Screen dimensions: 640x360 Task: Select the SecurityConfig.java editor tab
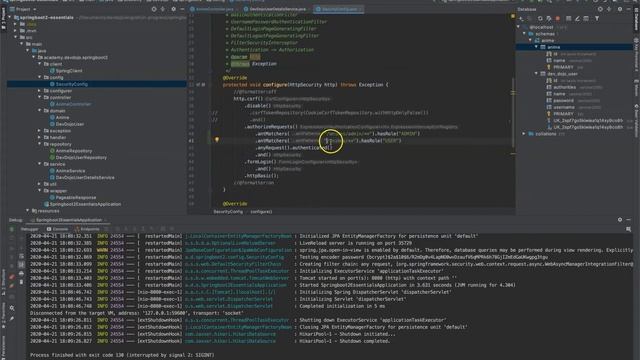pyautogui.click(x=339, y=9)
